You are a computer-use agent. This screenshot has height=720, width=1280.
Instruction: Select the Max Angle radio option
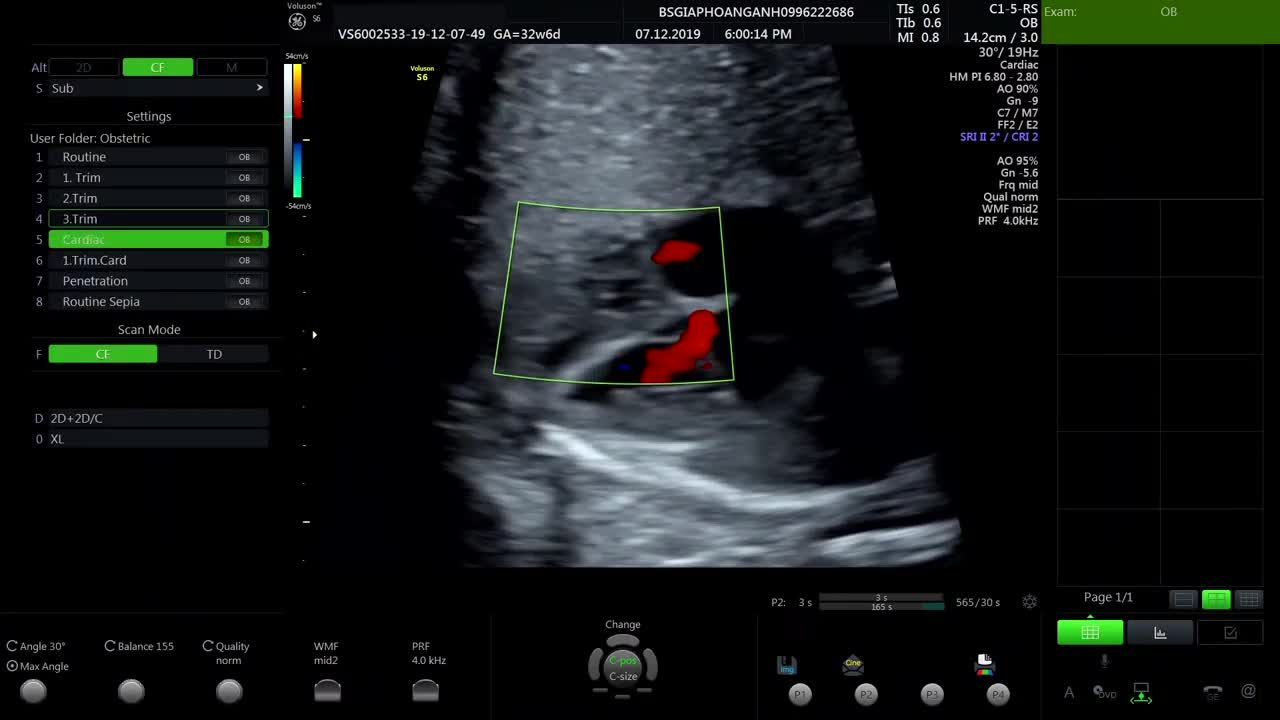(12, 666)
